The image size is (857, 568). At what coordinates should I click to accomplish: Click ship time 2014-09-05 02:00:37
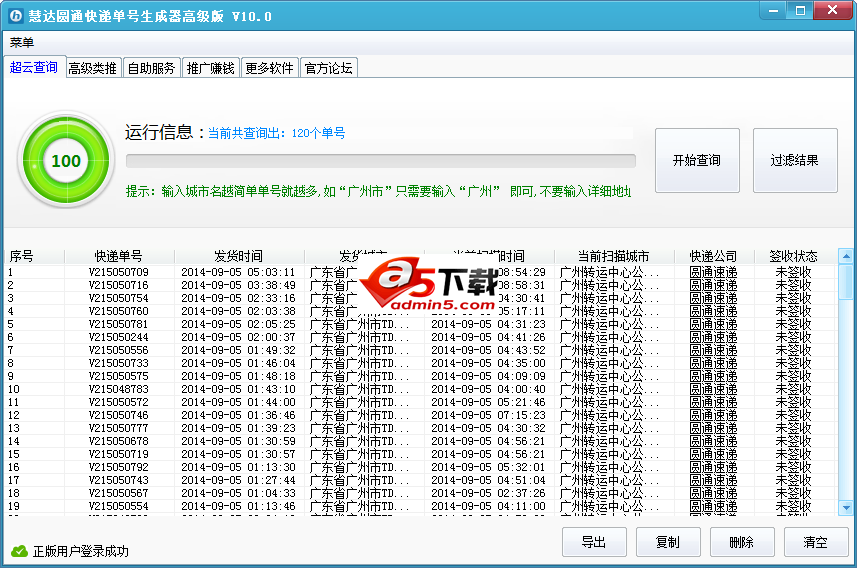tap(238, 337)
